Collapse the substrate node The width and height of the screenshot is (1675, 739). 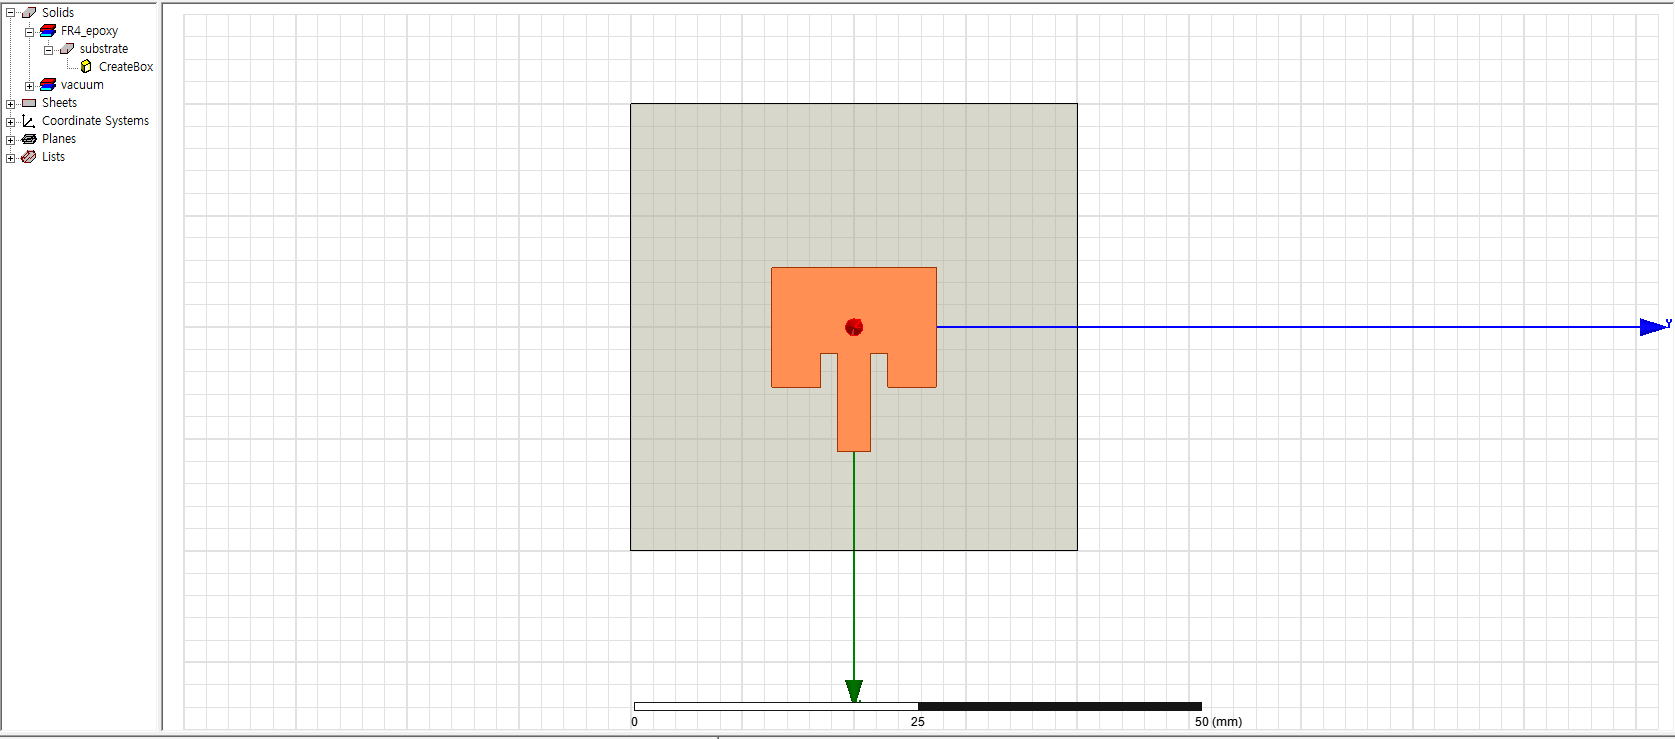[x=48, y=49]
